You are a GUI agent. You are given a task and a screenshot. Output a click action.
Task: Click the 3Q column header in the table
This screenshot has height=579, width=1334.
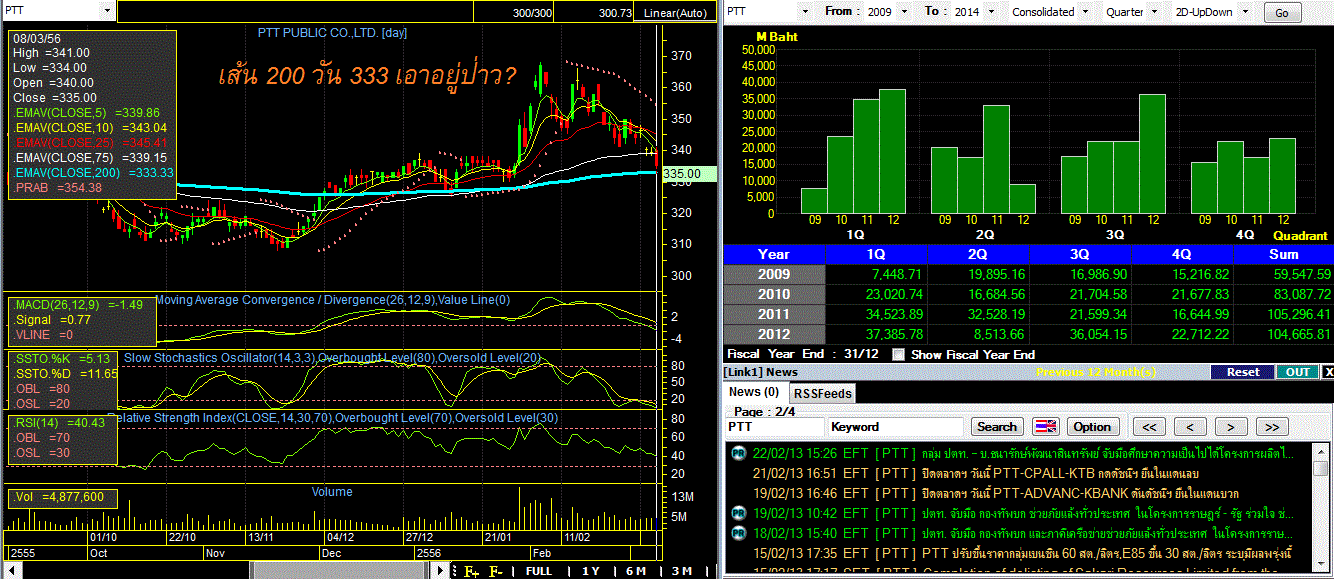pos(1080,254)
